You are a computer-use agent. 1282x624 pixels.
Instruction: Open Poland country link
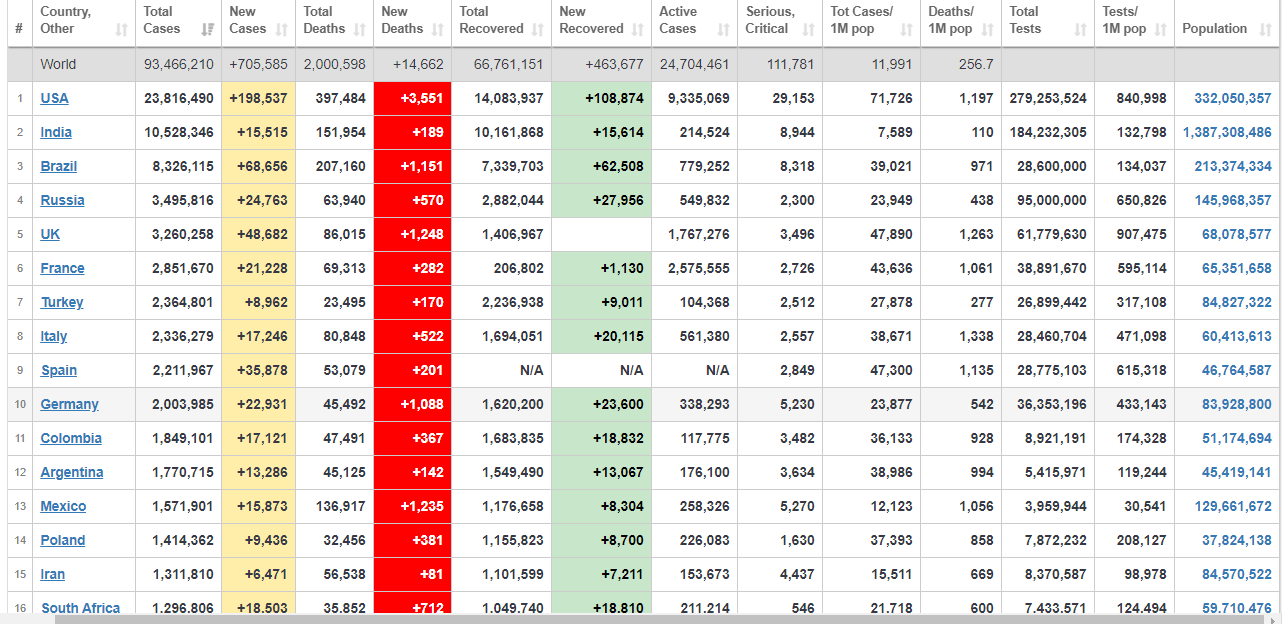[x=63, y=540]
